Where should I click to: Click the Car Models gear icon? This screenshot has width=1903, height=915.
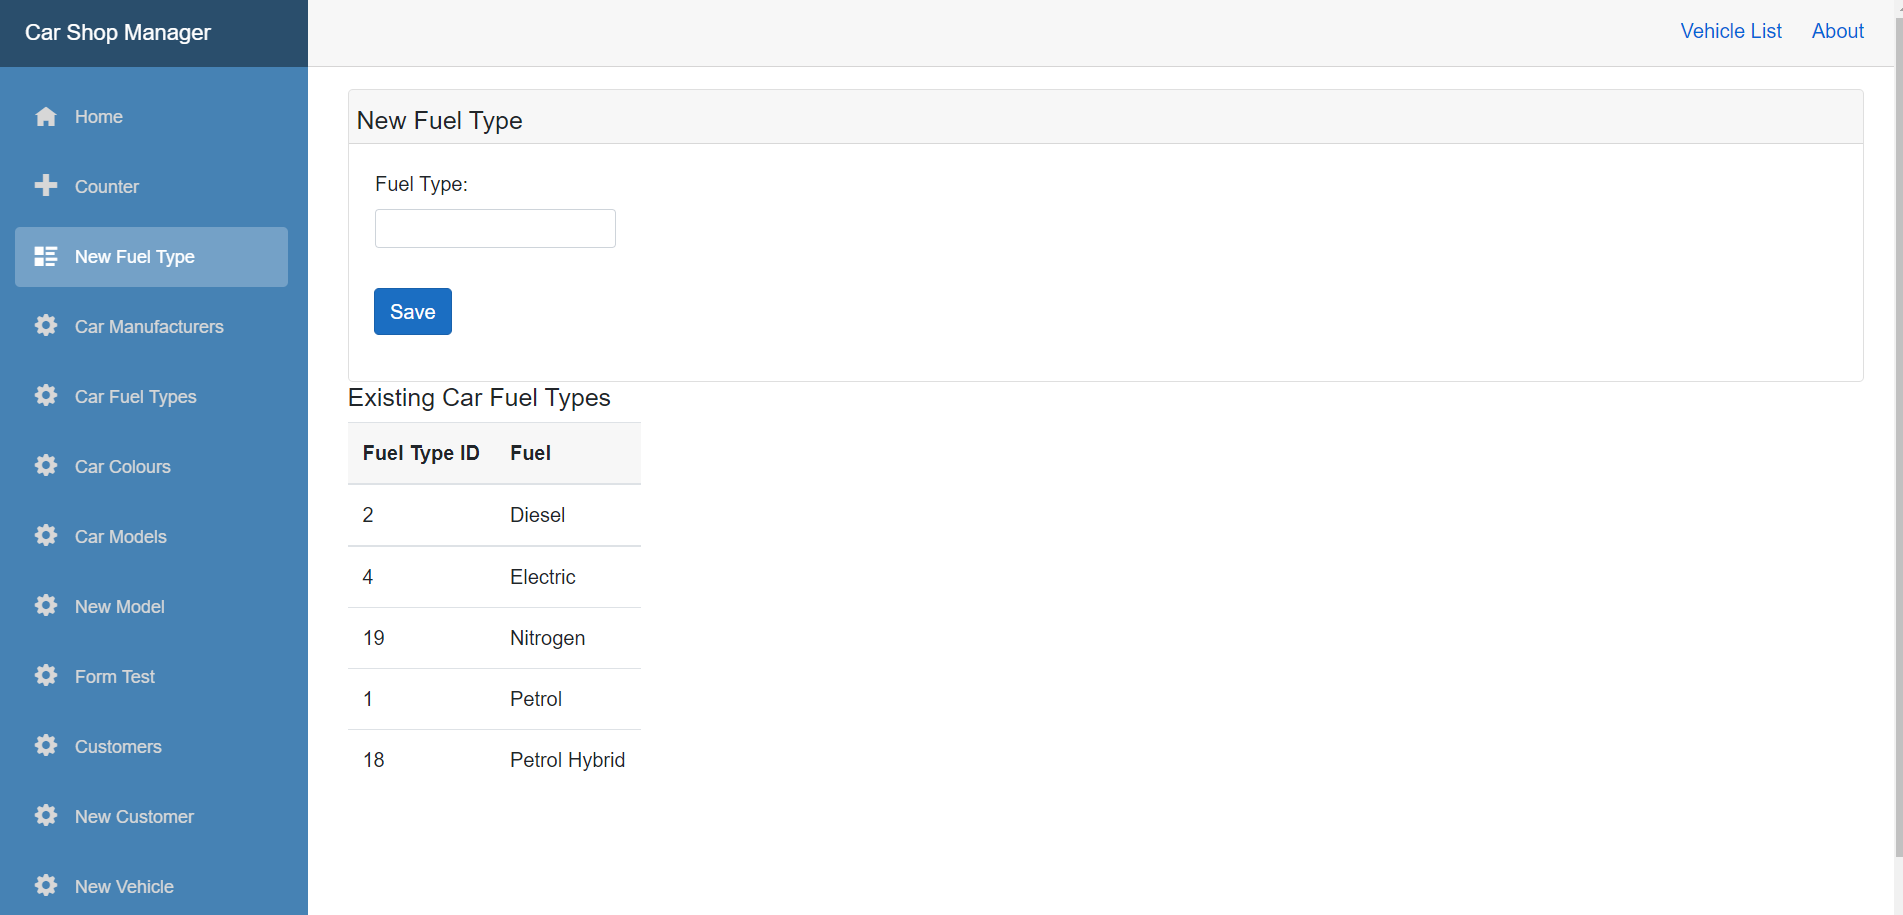coord(46,536)
